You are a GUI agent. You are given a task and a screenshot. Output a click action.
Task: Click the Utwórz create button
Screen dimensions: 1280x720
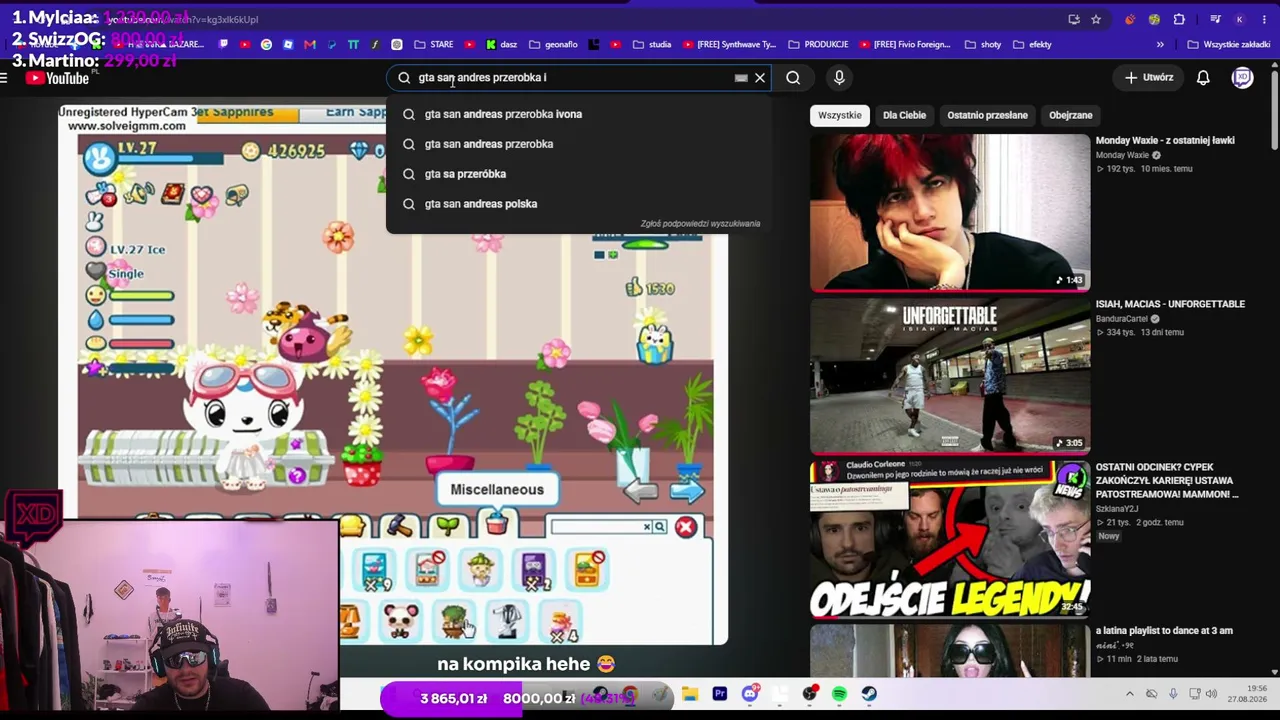(1148, 77)
